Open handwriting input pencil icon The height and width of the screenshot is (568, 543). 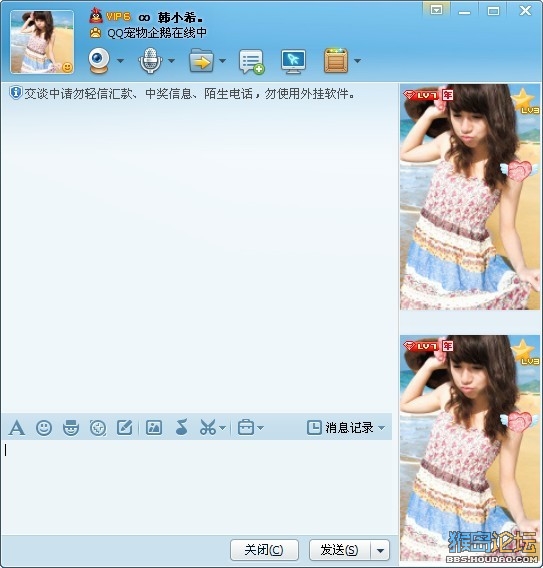(x=124, y=427)
